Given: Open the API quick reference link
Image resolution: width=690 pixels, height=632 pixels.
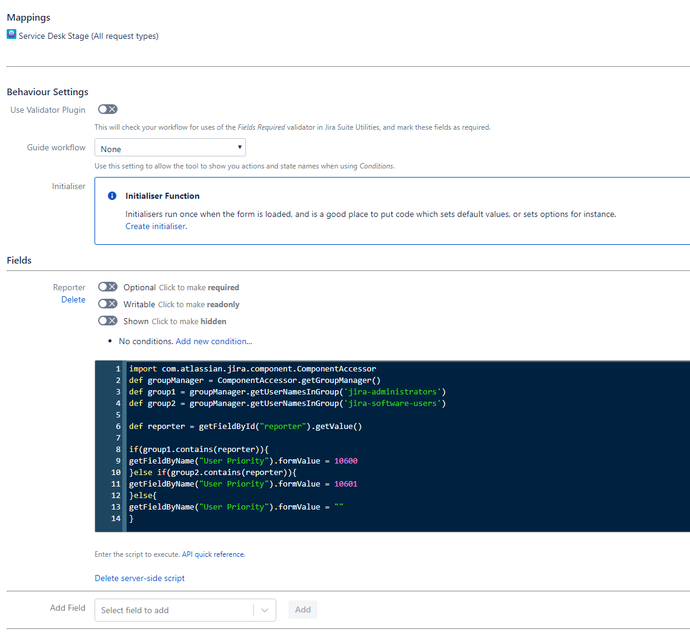Looking at the screenshot, I should [213, 554].
